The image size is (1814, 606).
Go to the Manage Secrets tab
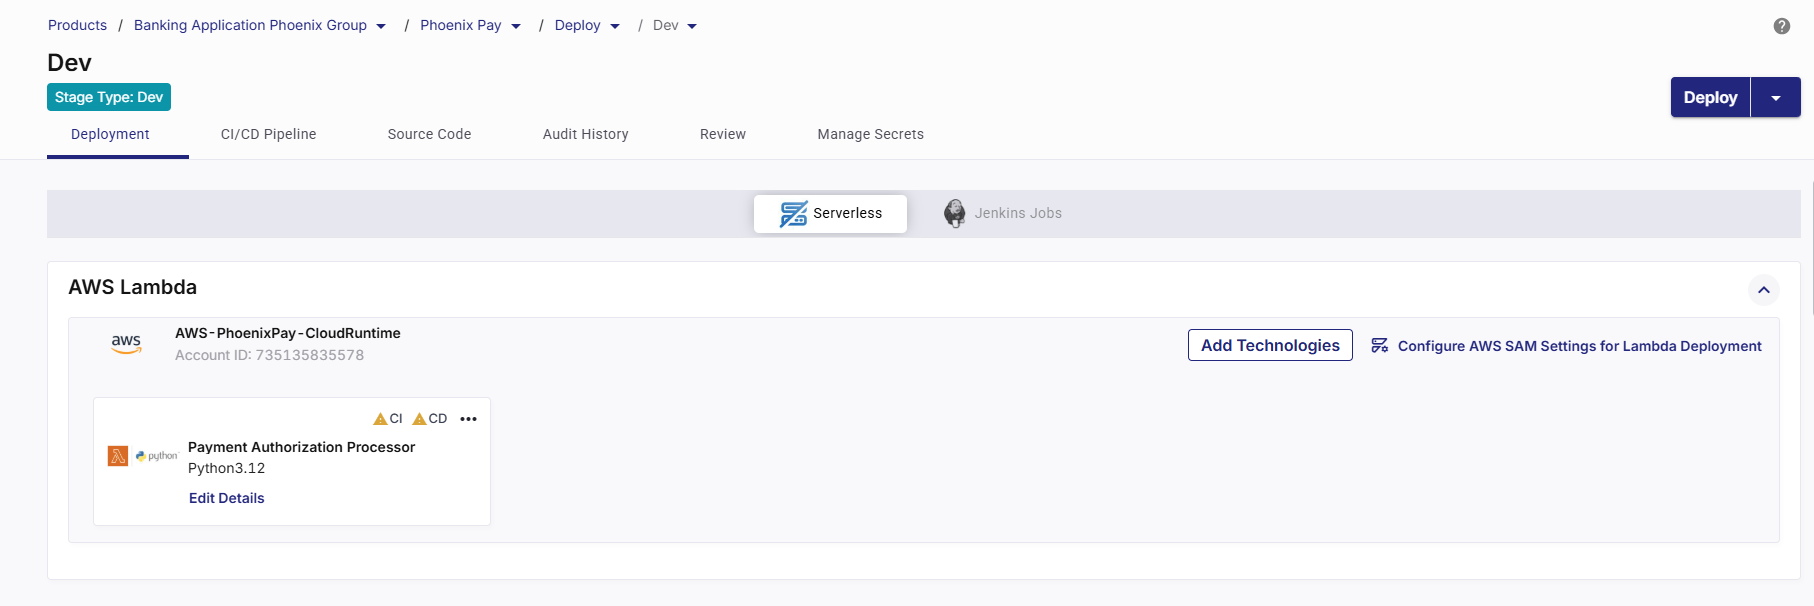[870, 134]
